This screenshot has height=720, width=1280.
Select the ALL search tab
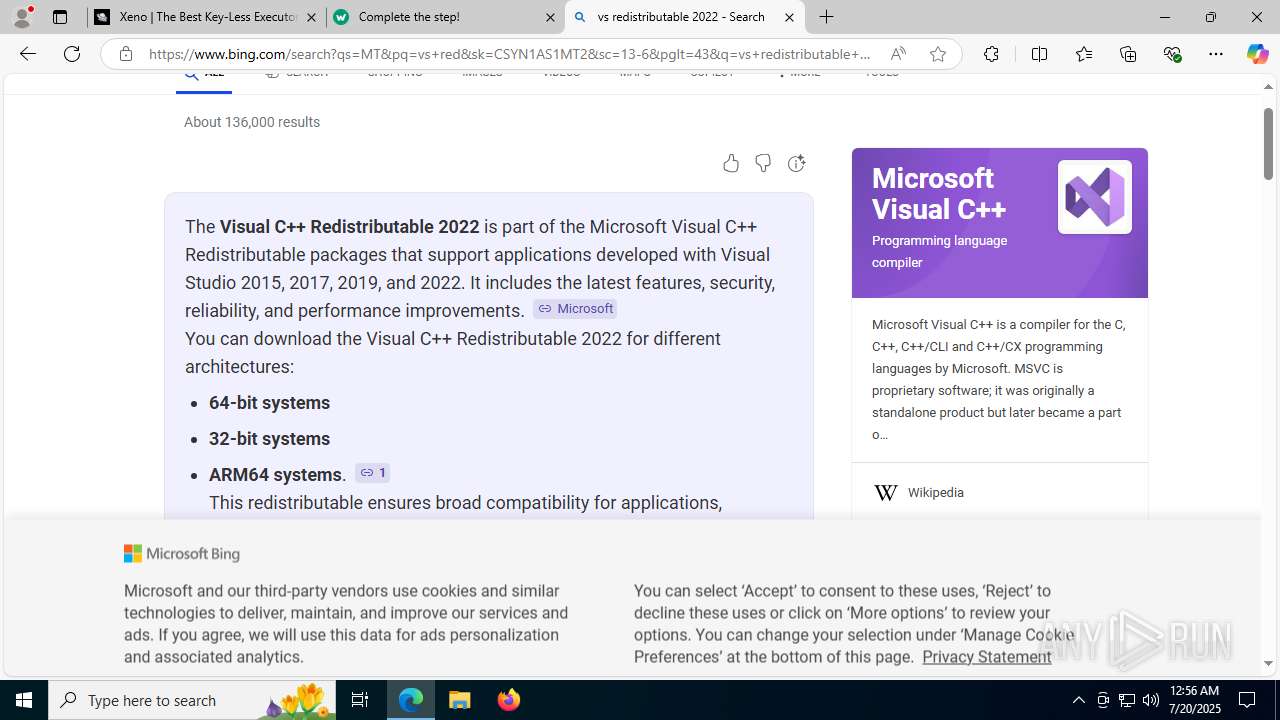(x=204, y=76)
